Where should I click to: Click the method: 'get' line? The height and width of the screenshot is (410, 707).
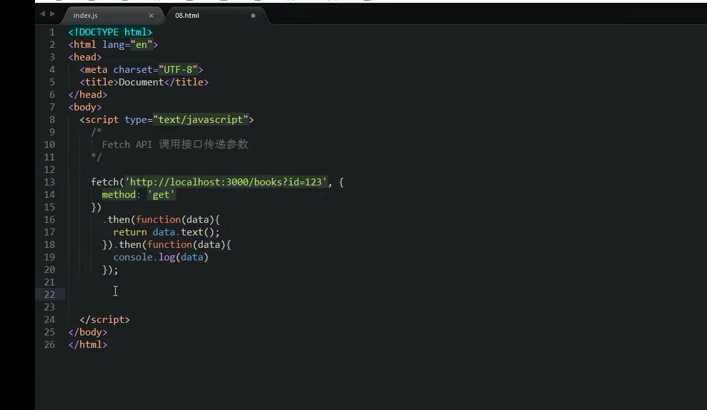click(138, 194)
